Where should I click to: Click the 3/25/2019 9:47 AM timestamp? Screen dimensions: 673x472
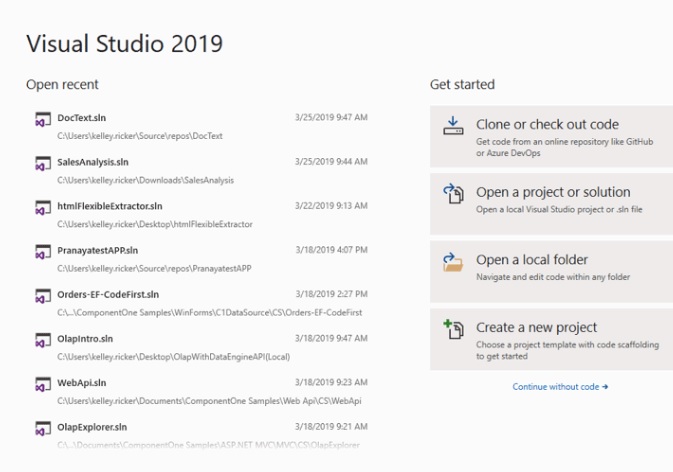(331, 118)
